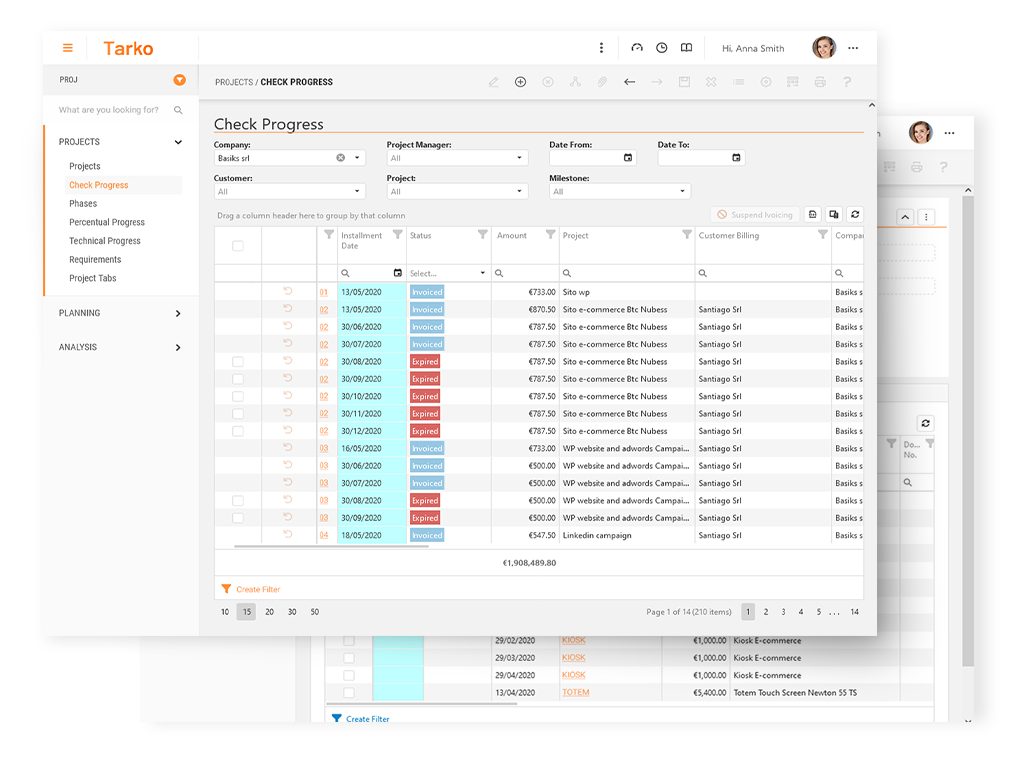Viewport: 1024px width, 780px height.
Task: Open the dashboard gauge icon in header
Action: click(637, 48)
